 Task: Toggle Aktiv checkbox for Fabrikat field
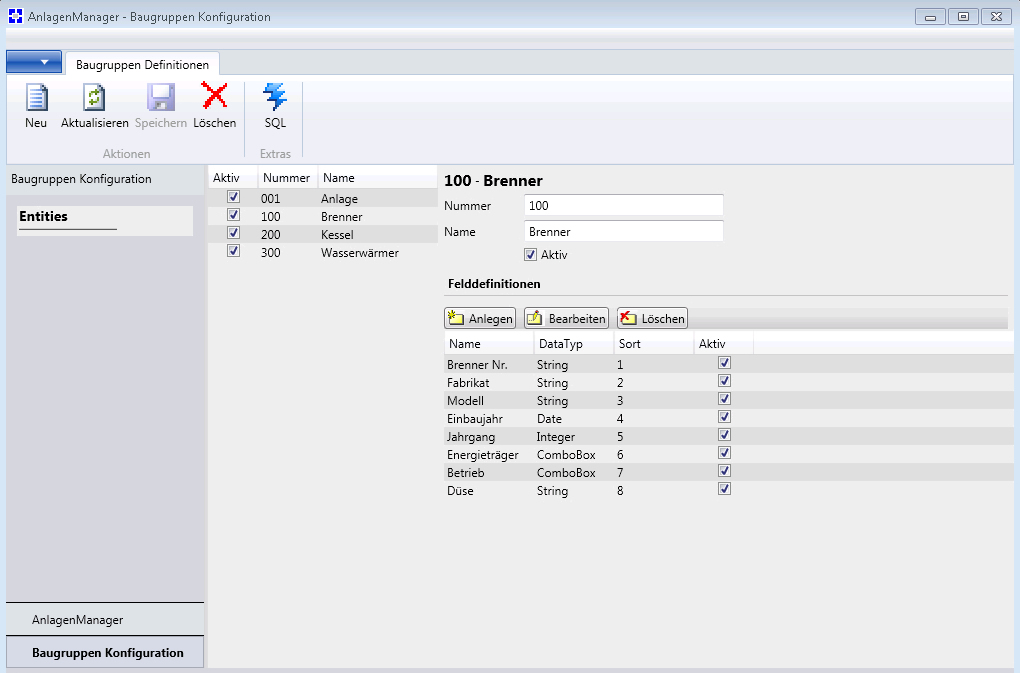click(725, 381)
